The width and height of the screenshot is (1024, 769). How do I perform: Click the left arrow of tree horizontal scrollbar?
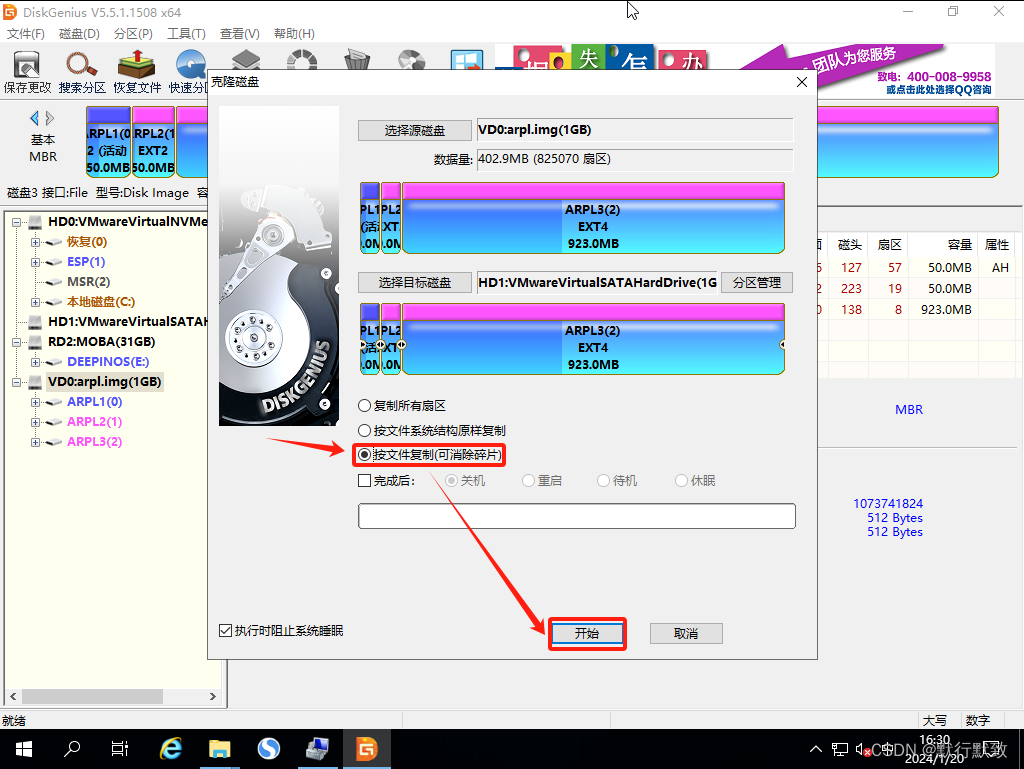pyautogui.click(x=13, y=697)
